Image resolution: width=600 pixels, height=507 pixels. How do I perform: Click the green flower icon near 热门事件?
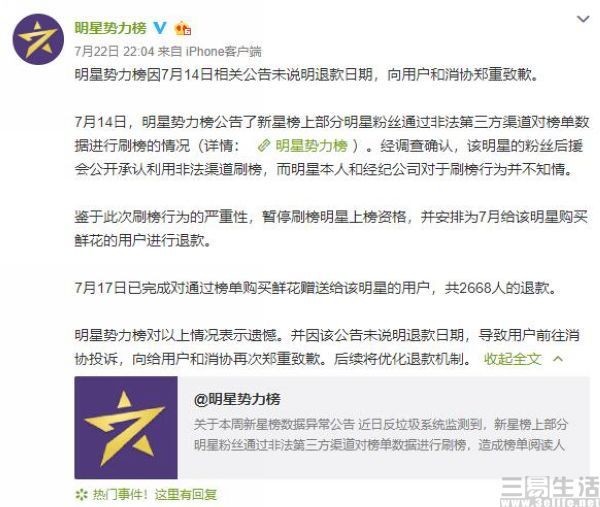point(82,495)
